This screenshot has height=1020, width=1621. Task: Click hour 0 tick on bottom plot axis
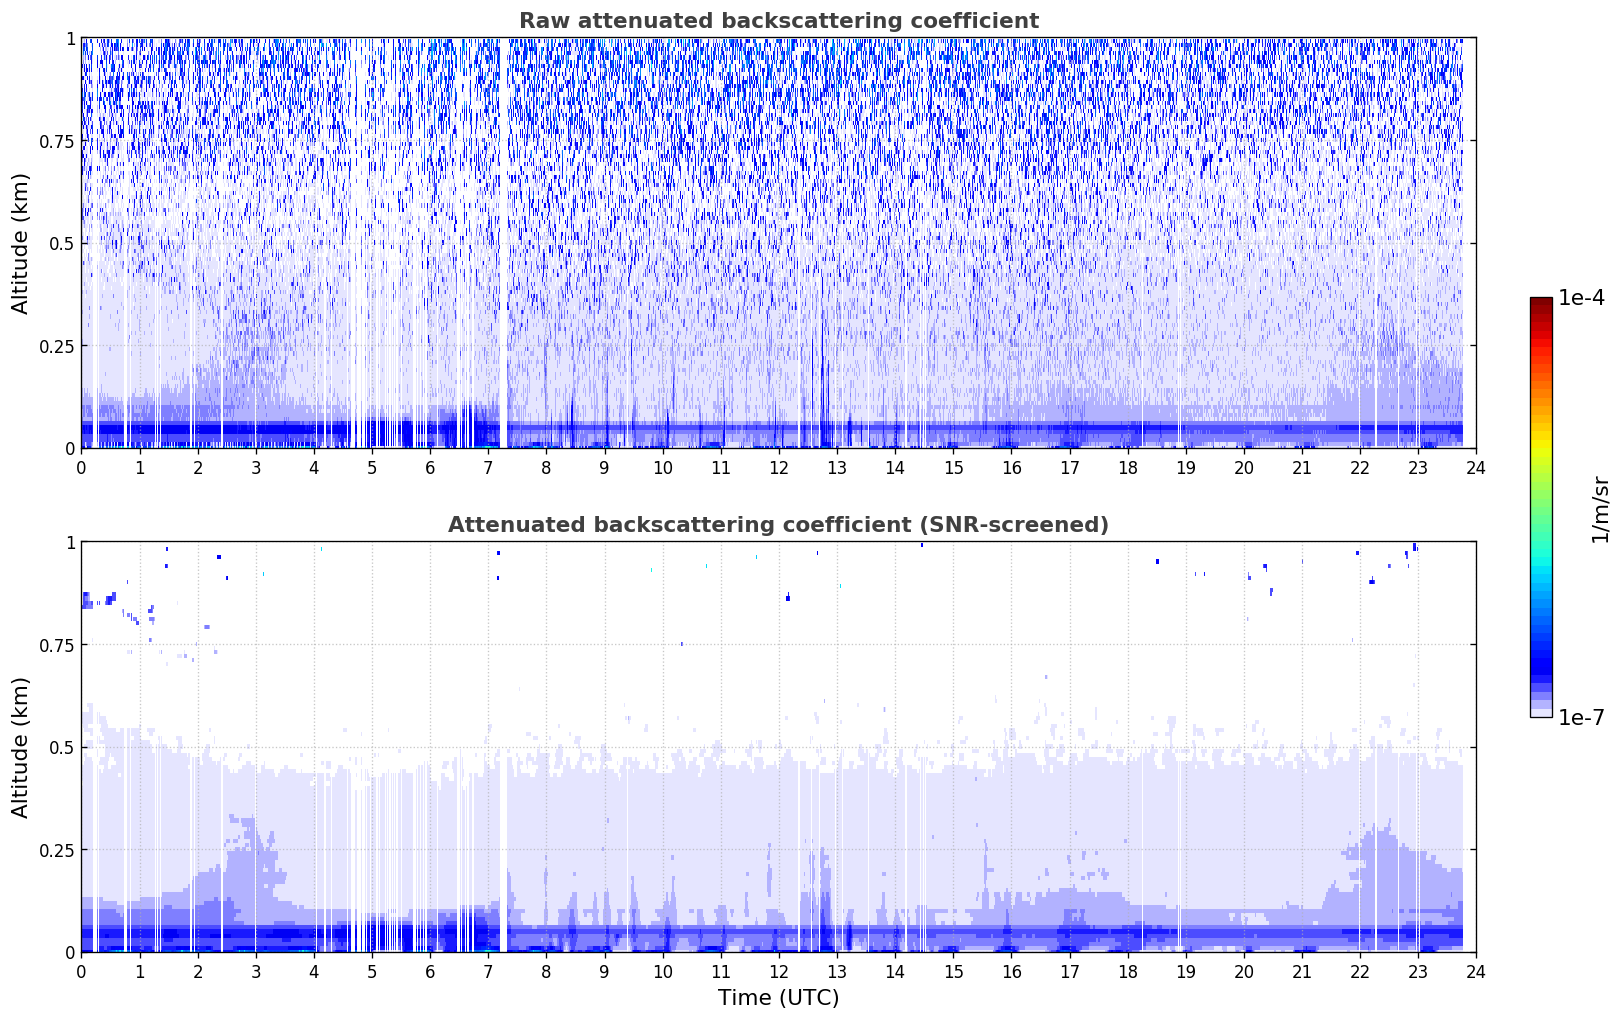pos(82,971)
